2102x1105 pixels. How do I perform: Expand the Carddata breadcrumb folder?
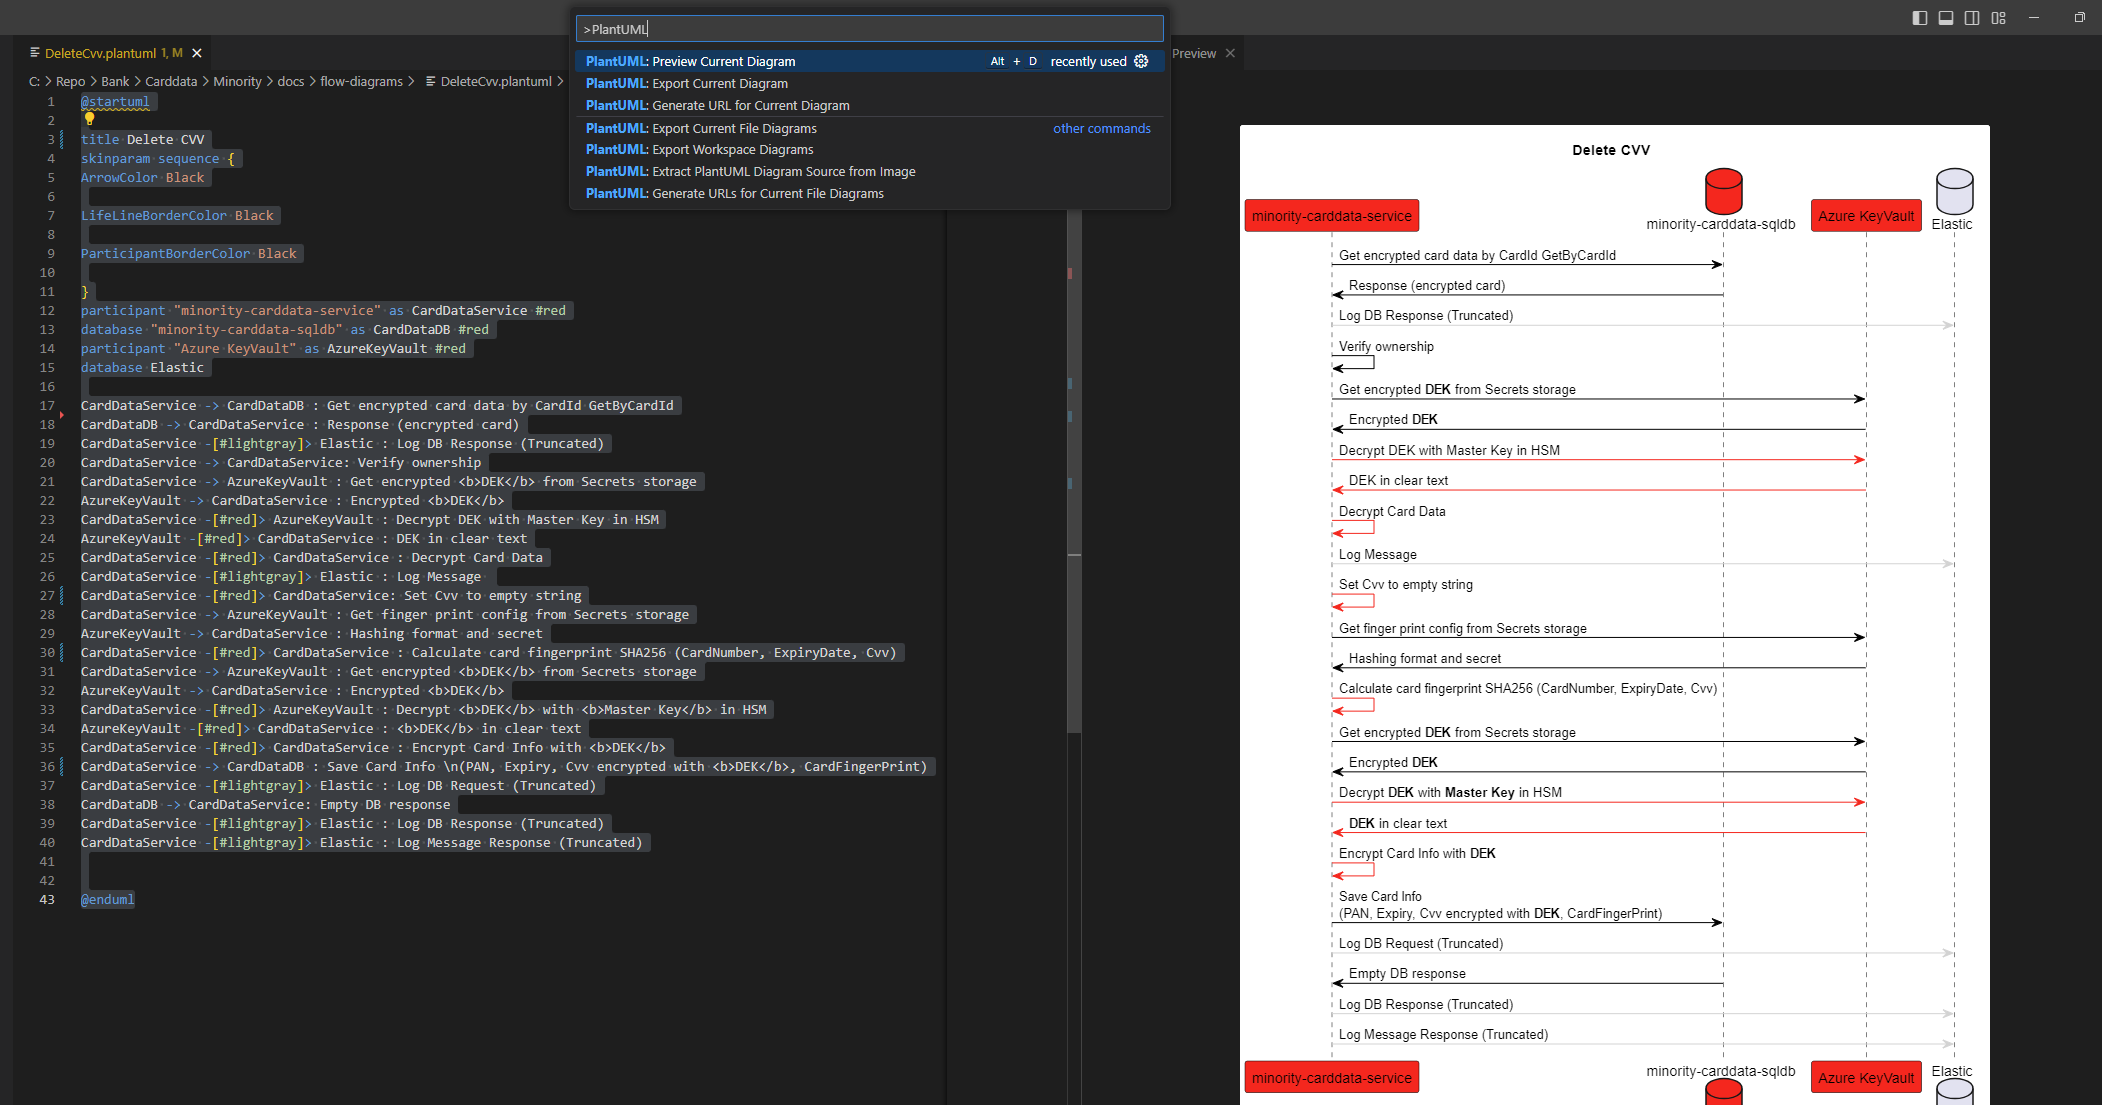[171, 82]
